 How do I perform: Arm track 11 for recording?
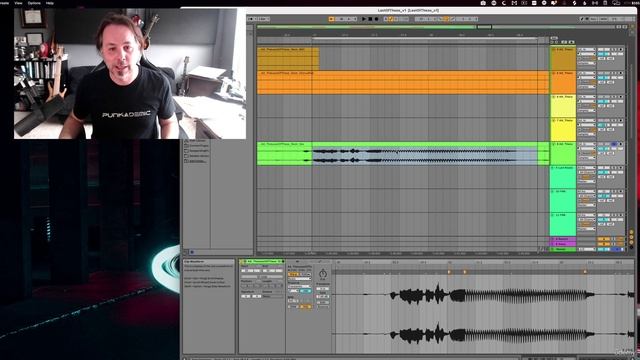pos(621,216)
